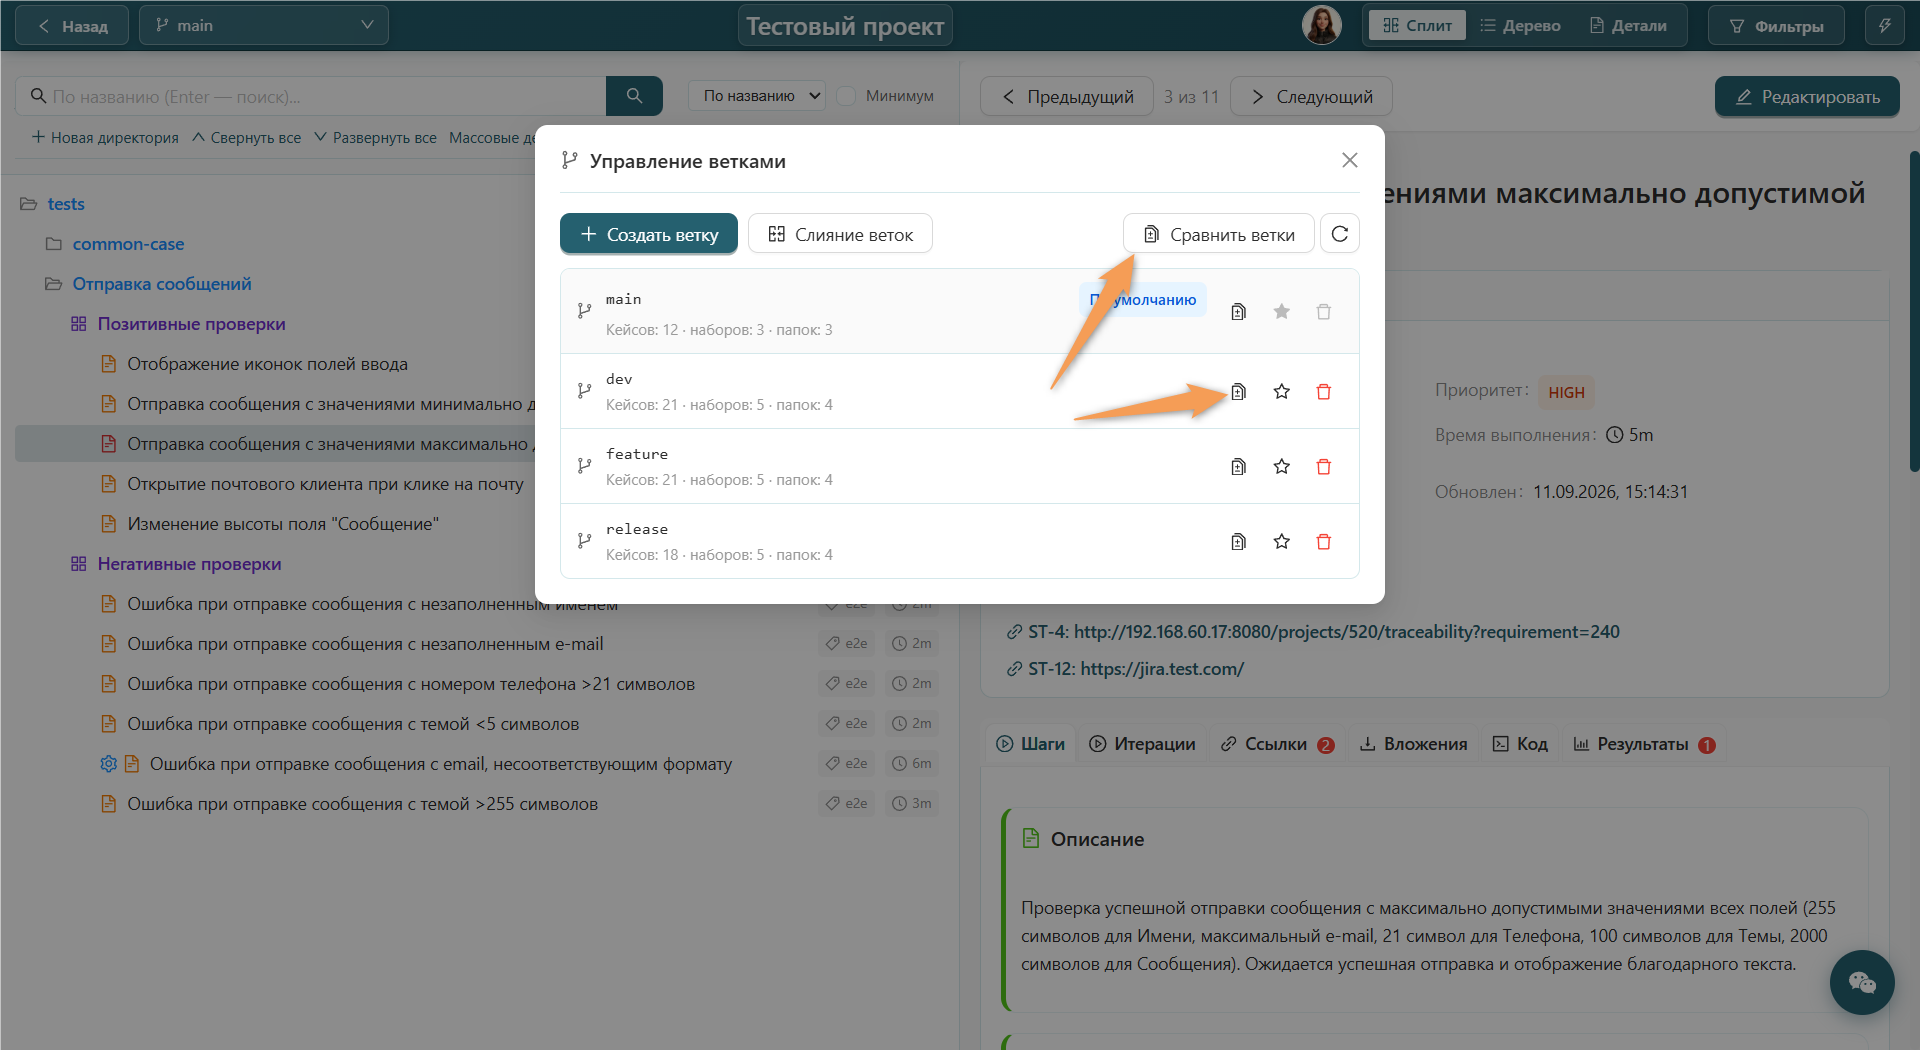Open the Фильтры panel
1920x1050 pixels.
point(1776,25)
